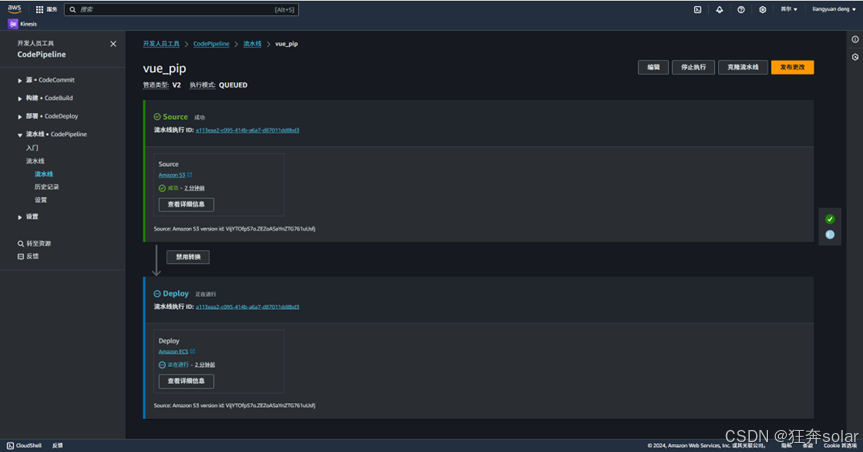Click the external link icon beside Amazon S3
Screen dimensions: 863x452
coord(189,175)
